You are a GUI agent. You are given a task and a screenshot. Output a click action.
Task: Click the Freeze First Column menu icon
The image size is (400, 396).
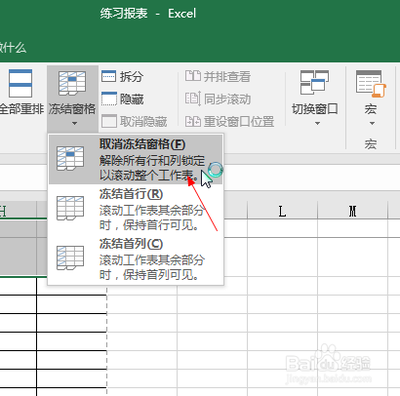(x=70, y=258)
